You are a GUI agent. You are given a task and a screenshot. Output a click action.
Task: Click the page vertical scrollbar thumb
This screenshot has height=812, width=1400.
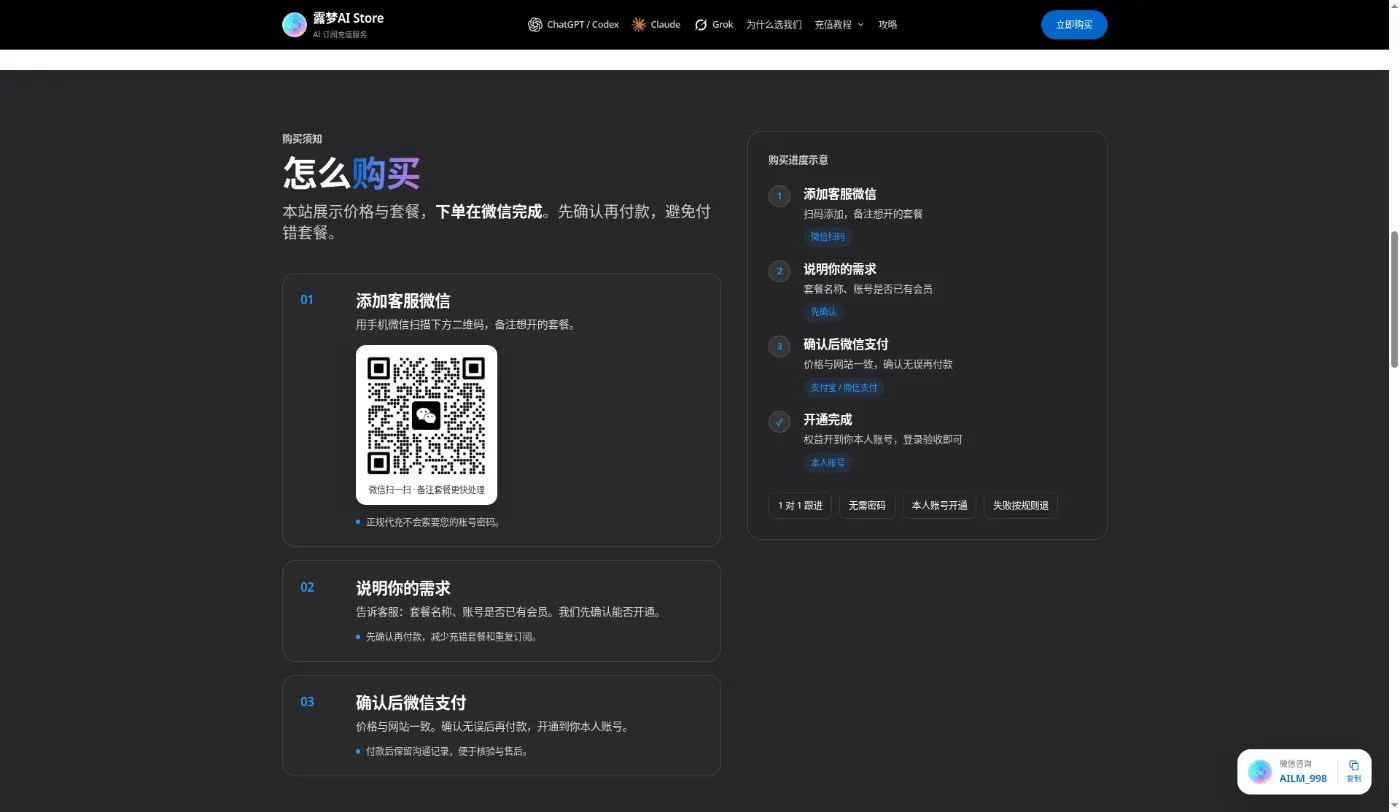[1393, 298]
